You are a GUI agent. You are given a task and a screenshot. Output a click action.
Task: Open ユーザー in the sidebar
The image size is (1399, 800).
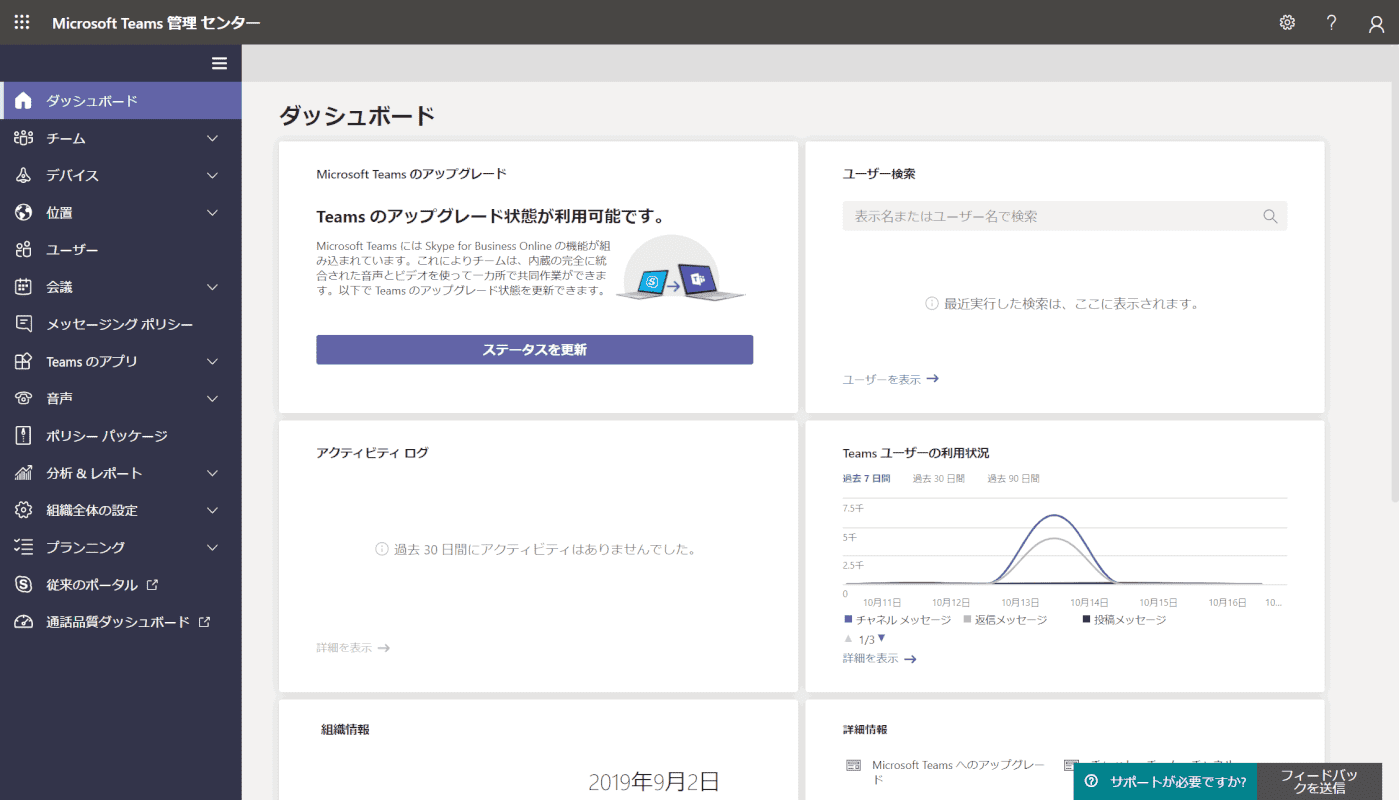click(121, 250)
